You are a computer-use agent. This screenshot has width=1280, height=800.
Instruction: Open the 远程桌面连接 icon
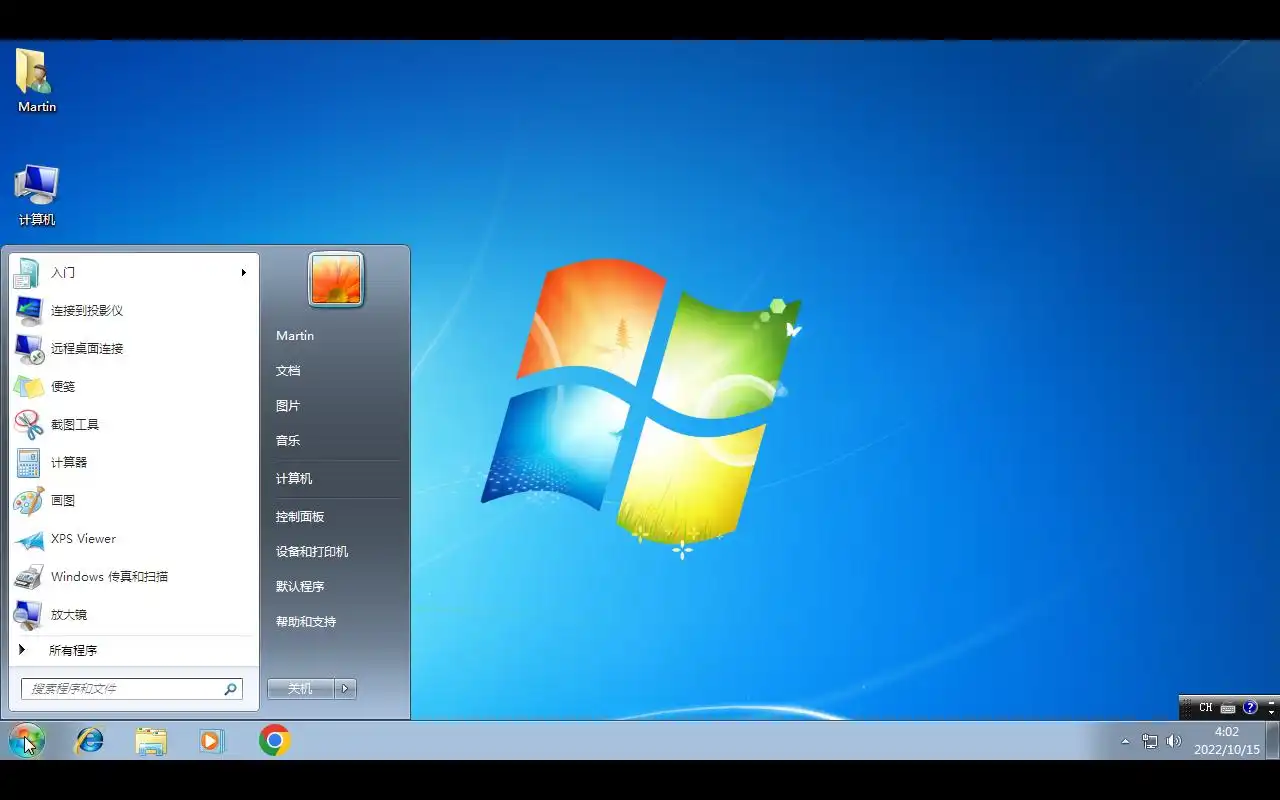coord(28,348)
